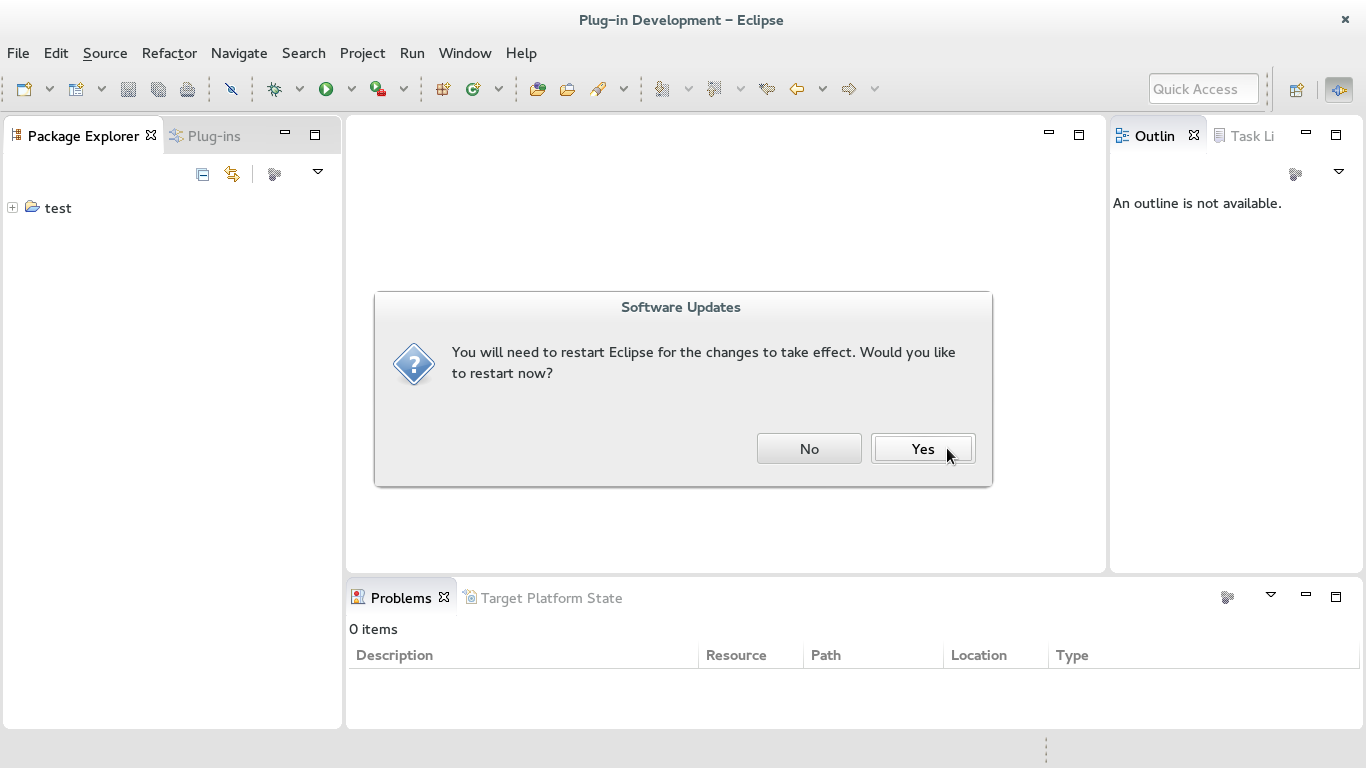Switch to the Plug-ins tab
This screenshot has height=768, width=1366.
pos(205,136)
